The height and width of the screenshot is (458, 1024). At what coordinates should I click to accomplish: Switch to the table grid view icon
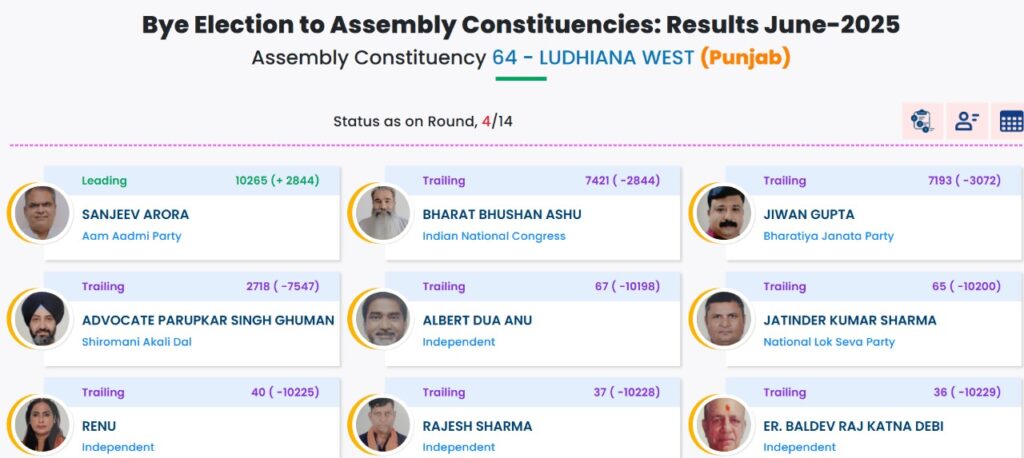click(x=1009, y=121)
